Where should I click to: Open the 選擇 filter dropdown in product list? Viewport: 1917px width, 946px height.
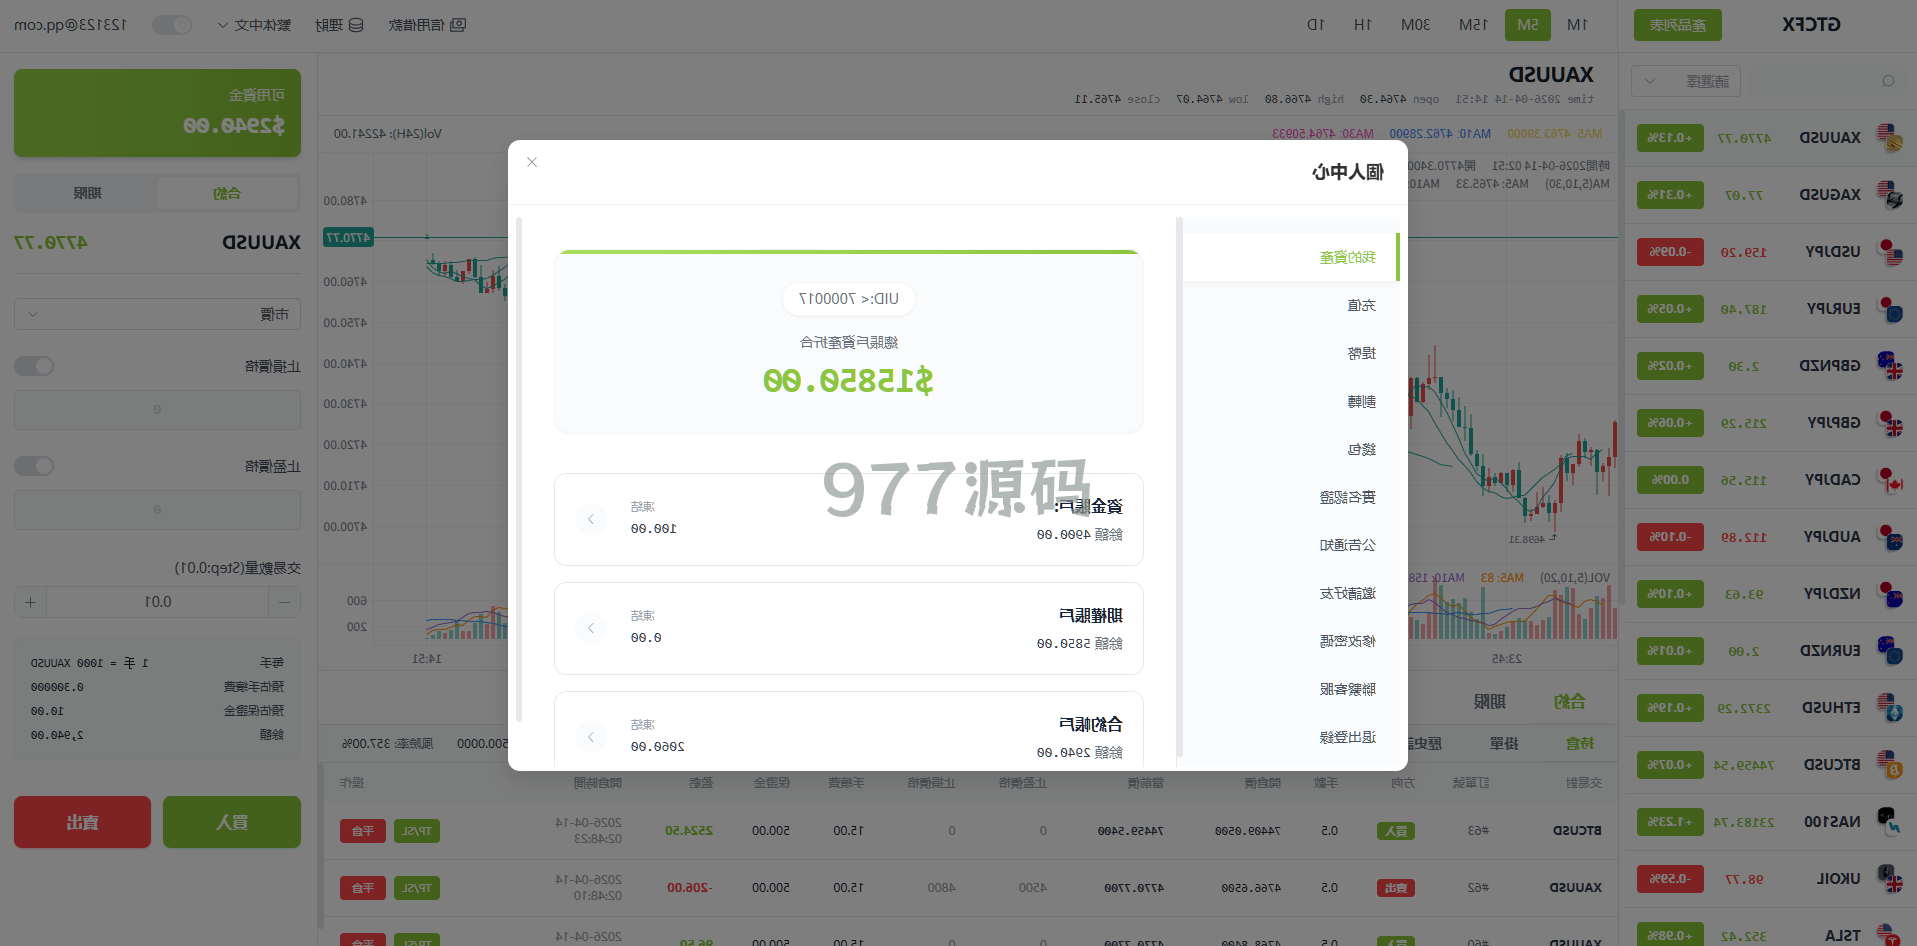[1685, 81]
